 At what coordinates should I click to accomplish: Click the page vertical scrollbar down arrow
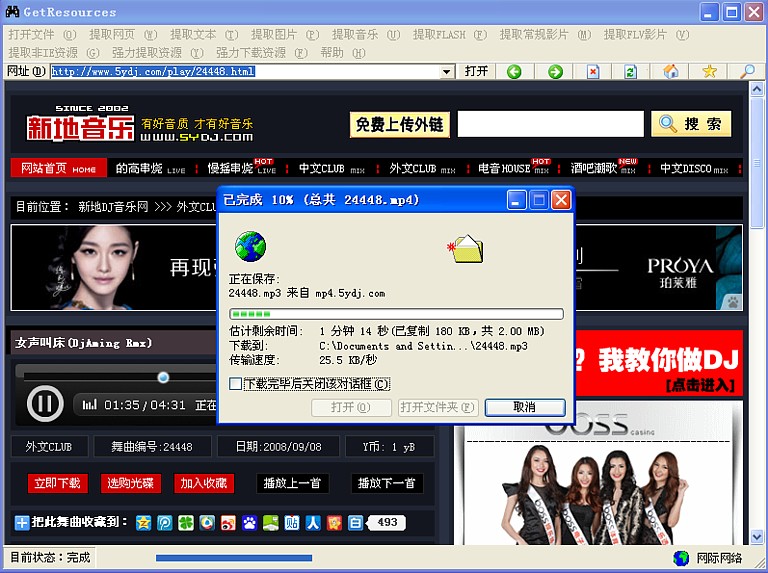click(x=756, y=537)
